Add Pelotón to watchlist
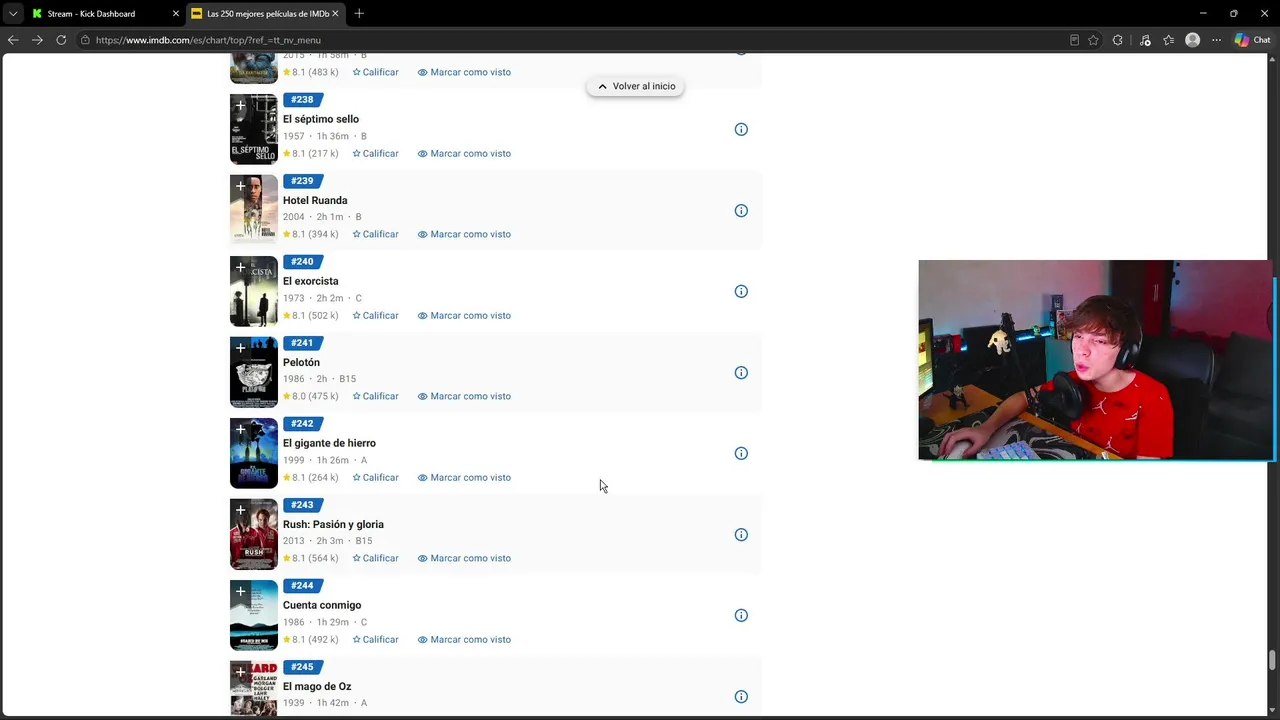 [x=240, y=348]
